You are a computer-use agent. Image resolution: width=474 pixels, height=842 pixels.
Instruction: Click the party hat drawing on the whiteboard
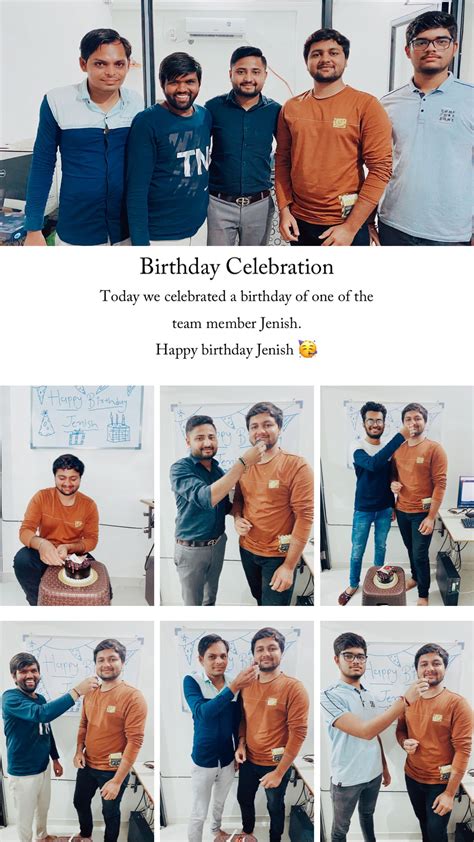click(x=46, y=424)
